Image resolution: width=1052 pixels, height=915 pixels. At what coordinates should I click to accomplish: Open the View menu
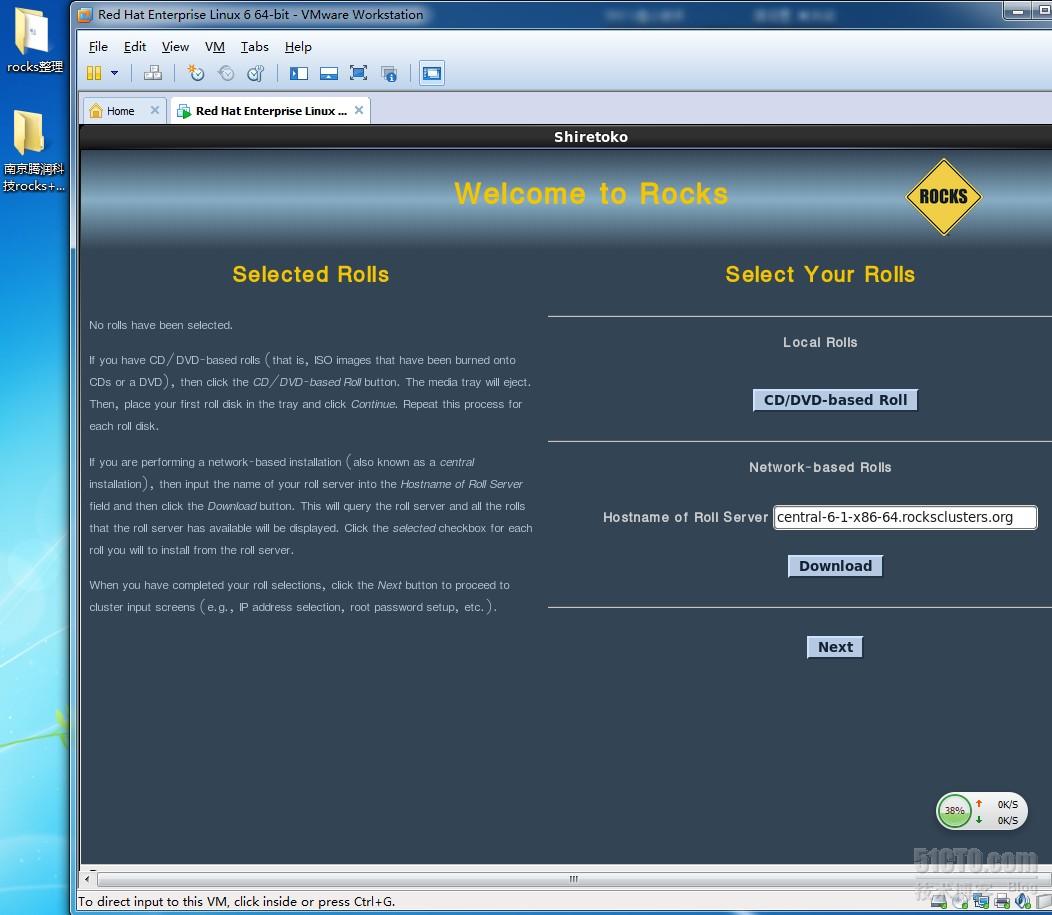pos(175,46)
